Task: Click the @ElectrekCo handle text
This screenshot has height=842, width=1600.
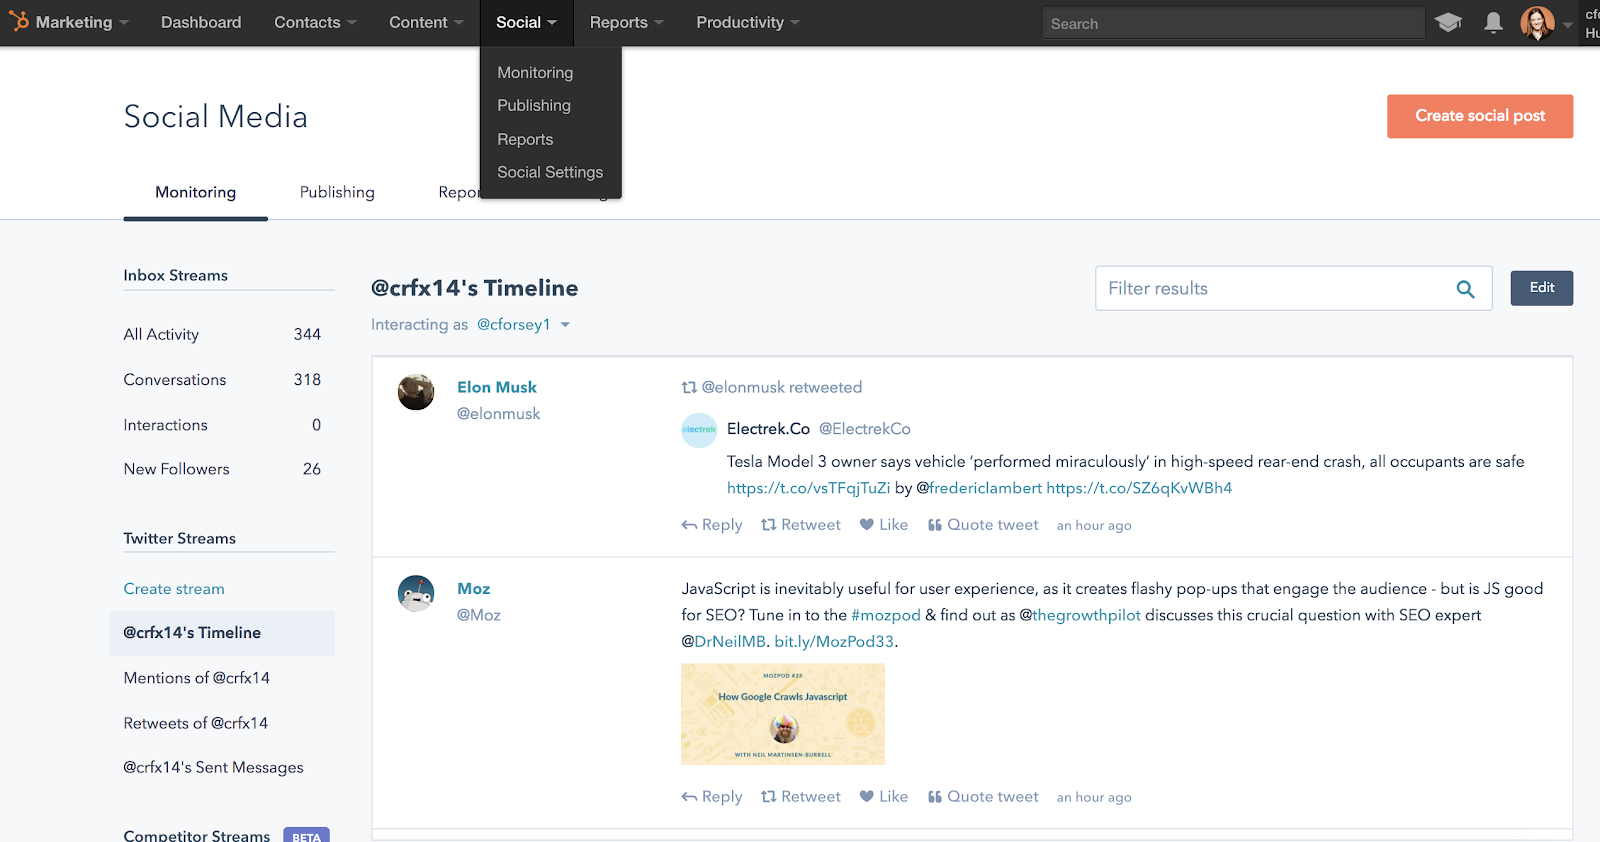Action: 865,429
